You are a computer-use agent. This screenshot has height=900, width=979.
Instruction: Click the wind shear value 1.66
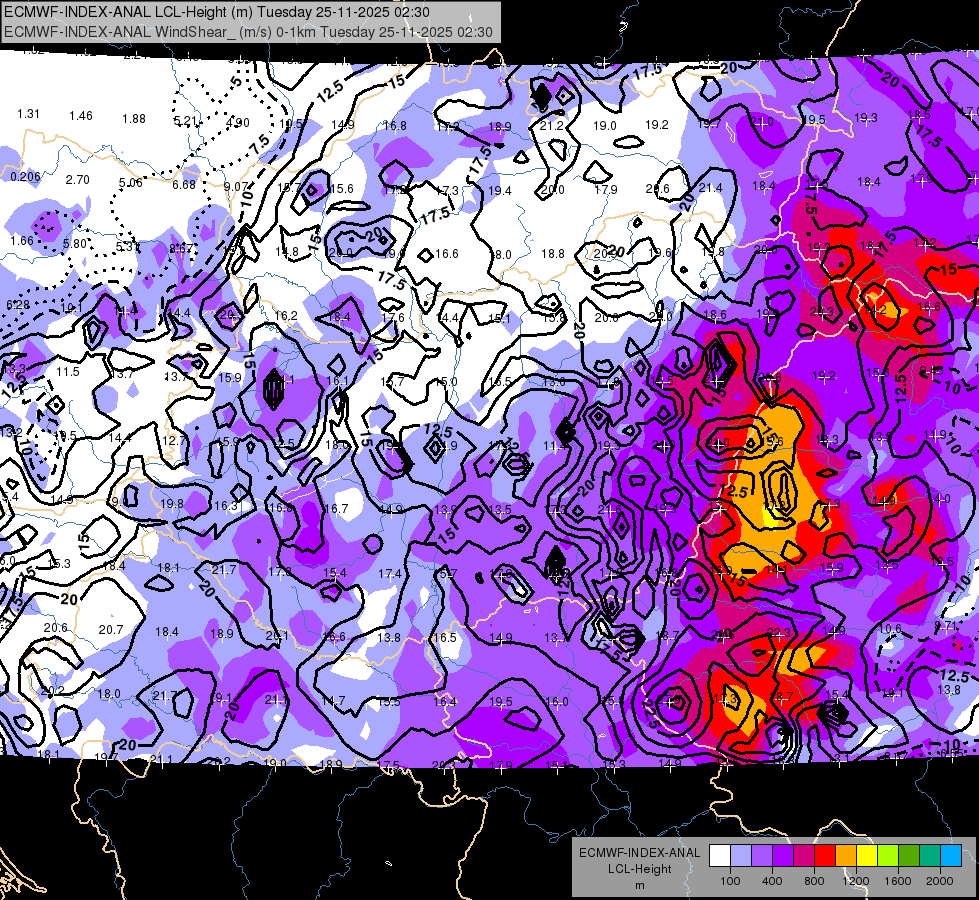pos(22,240)
